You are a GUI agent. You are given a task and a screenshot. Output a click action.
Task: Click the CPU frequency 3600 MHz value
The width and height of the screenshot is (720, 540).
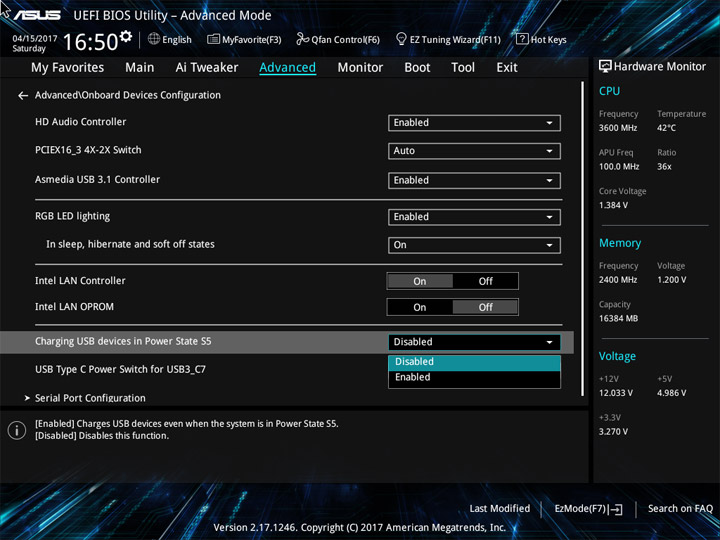pyautogui.click(x=618, y=128)
